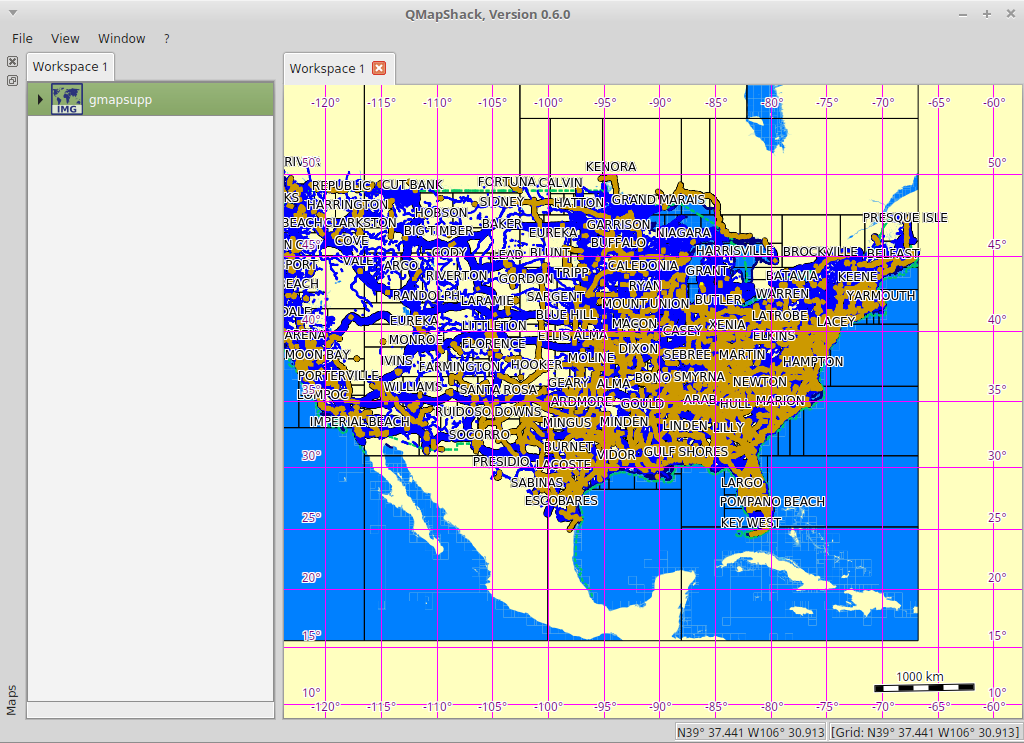This screenshot has width=1024, height=743.
Task: Click the LARGO map label
Action: [741, 482]
